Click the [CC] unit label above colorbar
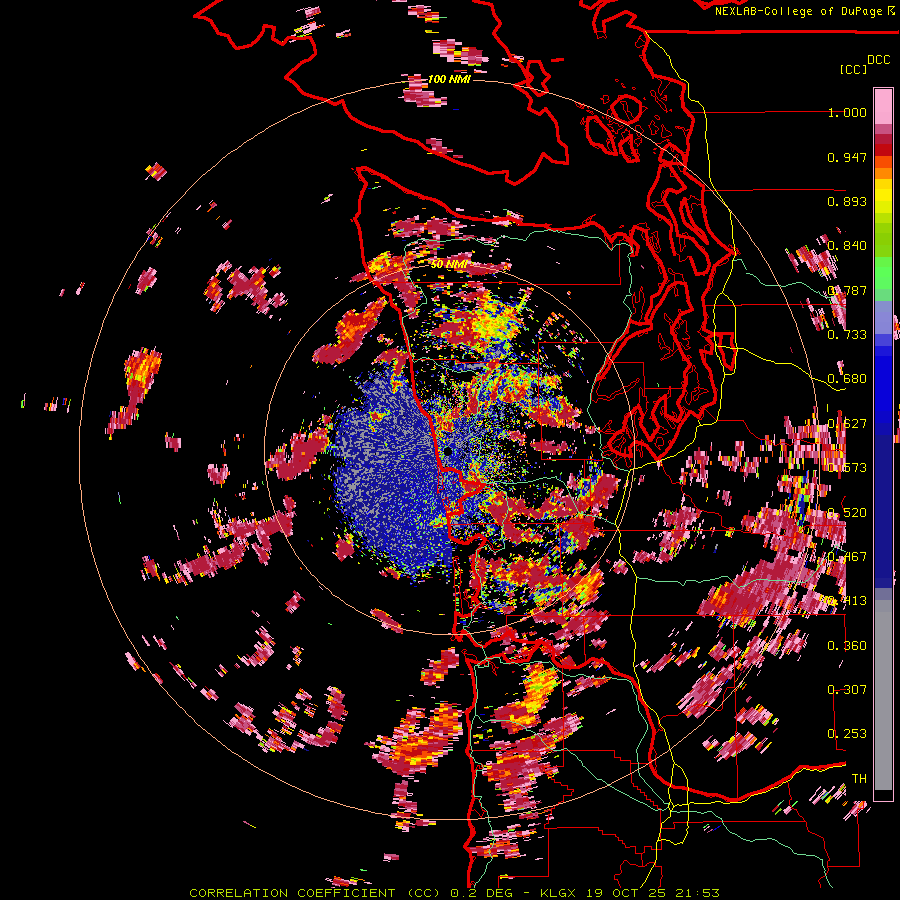 854,69
